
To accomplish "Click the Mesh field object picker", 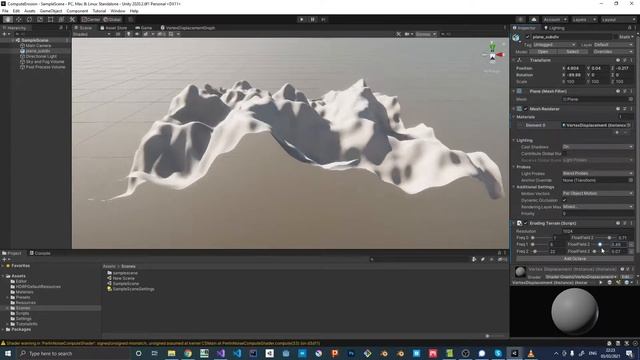I will 631,99.
